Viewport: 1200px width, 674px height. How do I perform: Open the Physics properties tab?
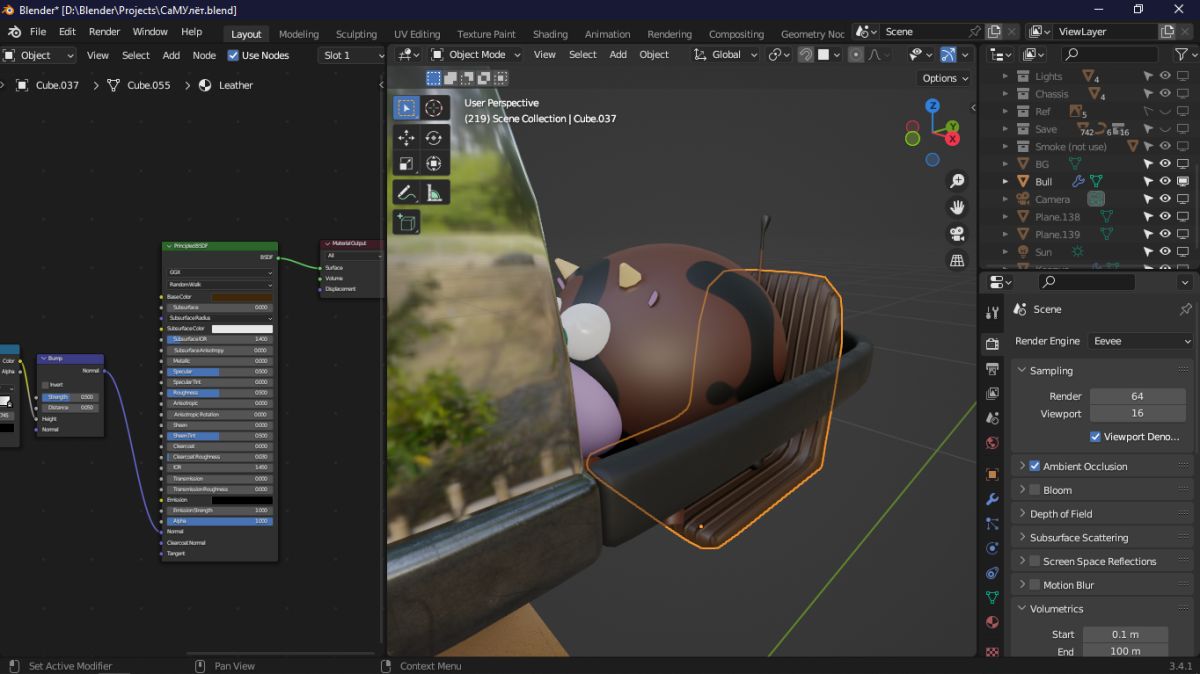pos(992,548)
